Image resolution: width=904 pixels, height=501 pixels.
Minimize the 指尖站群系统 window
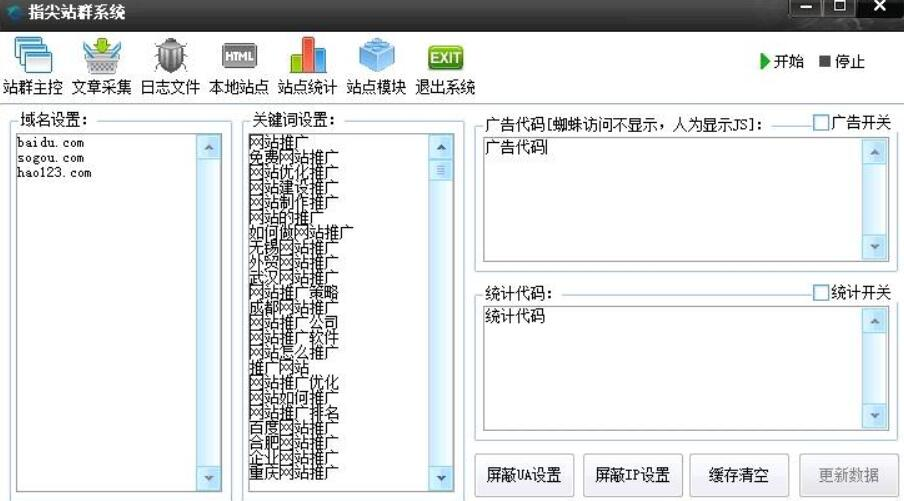[806, 7]
